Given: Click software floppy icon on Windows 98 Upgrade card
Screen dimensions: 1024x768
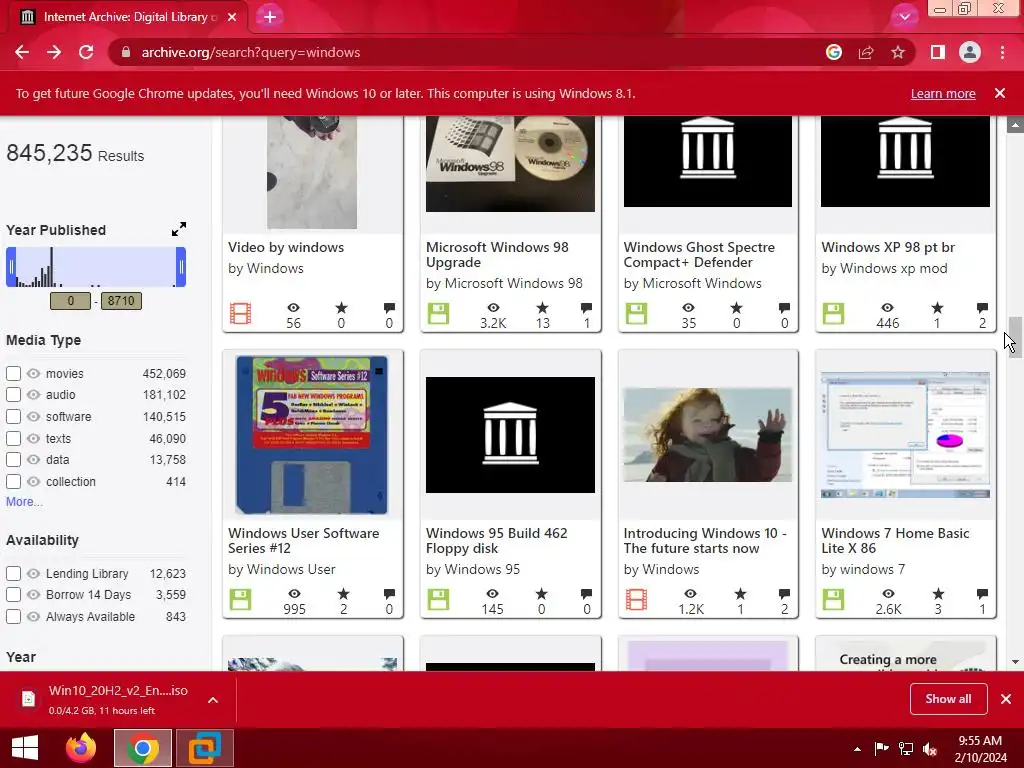Looking at the screenshot, I should coord(438,313).
